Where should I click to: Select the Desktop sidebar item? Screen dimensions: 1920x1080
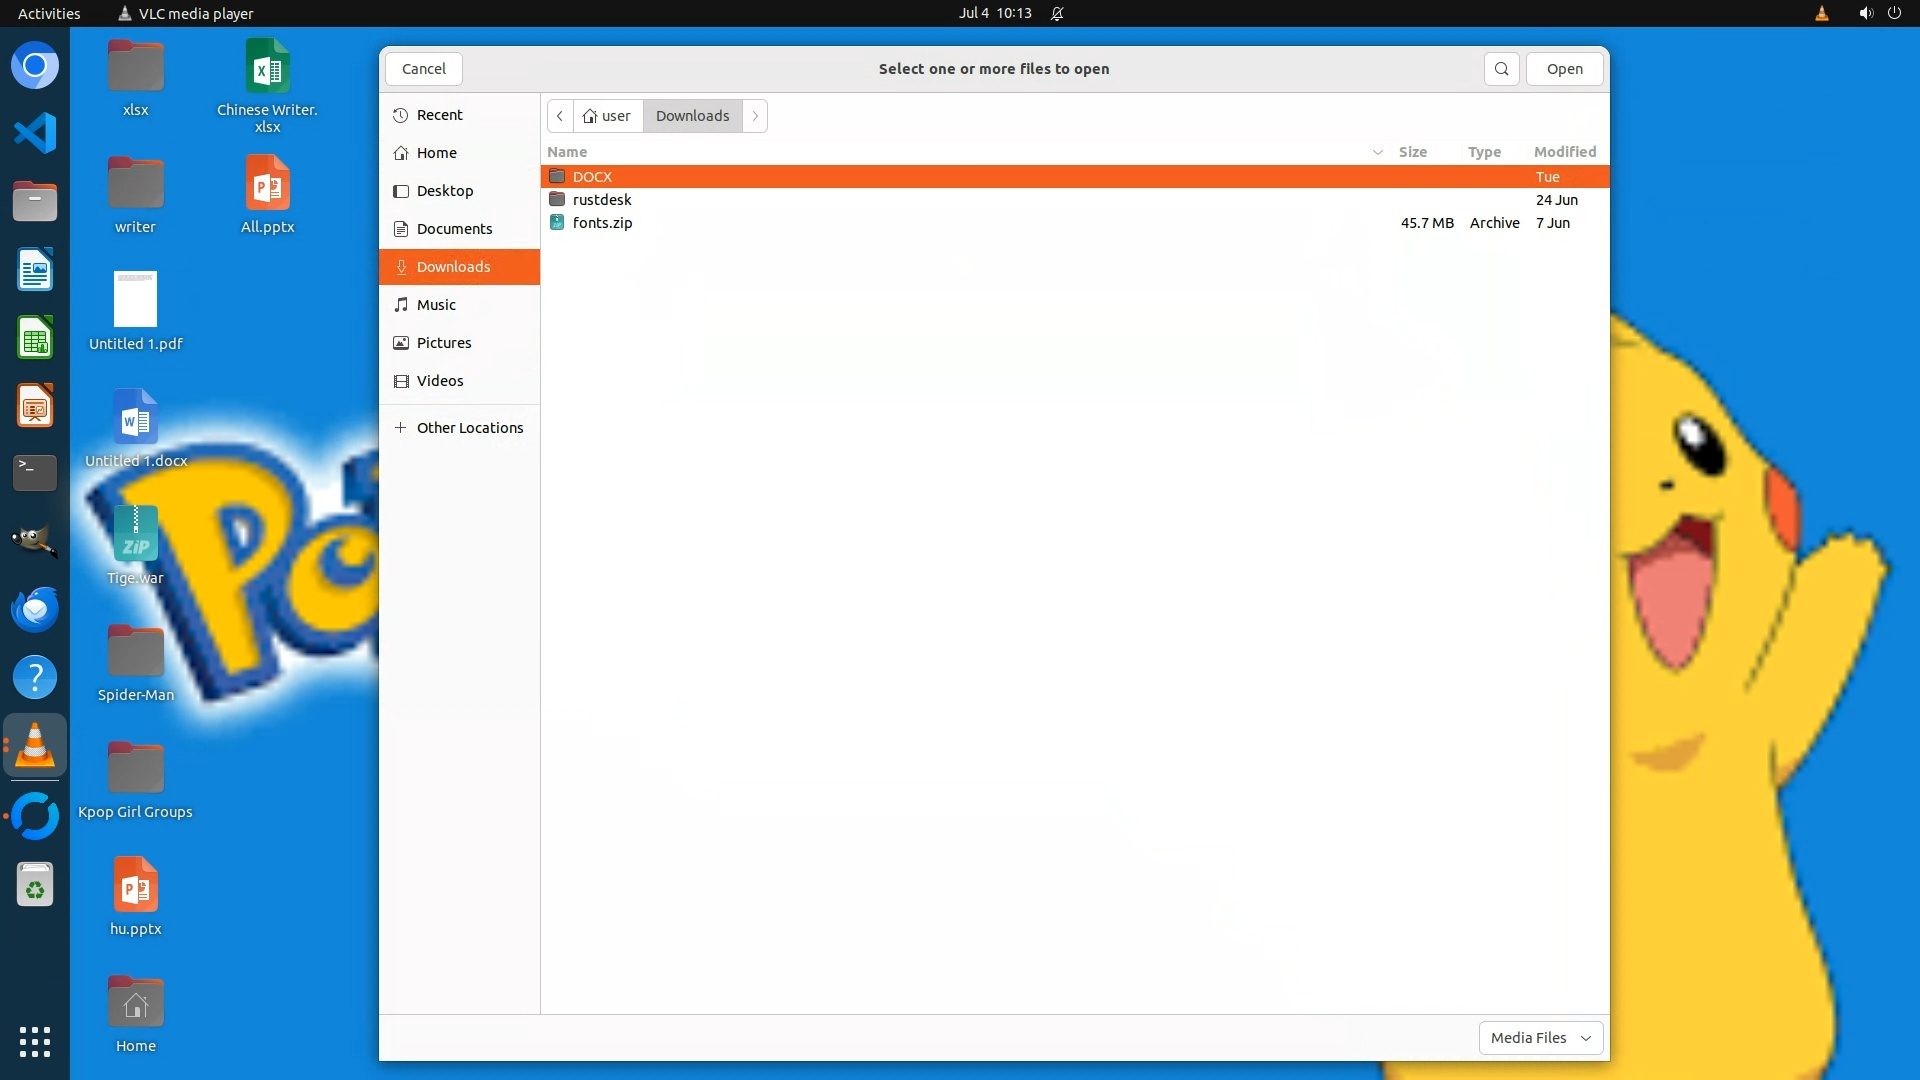click(x=444, y=191)
